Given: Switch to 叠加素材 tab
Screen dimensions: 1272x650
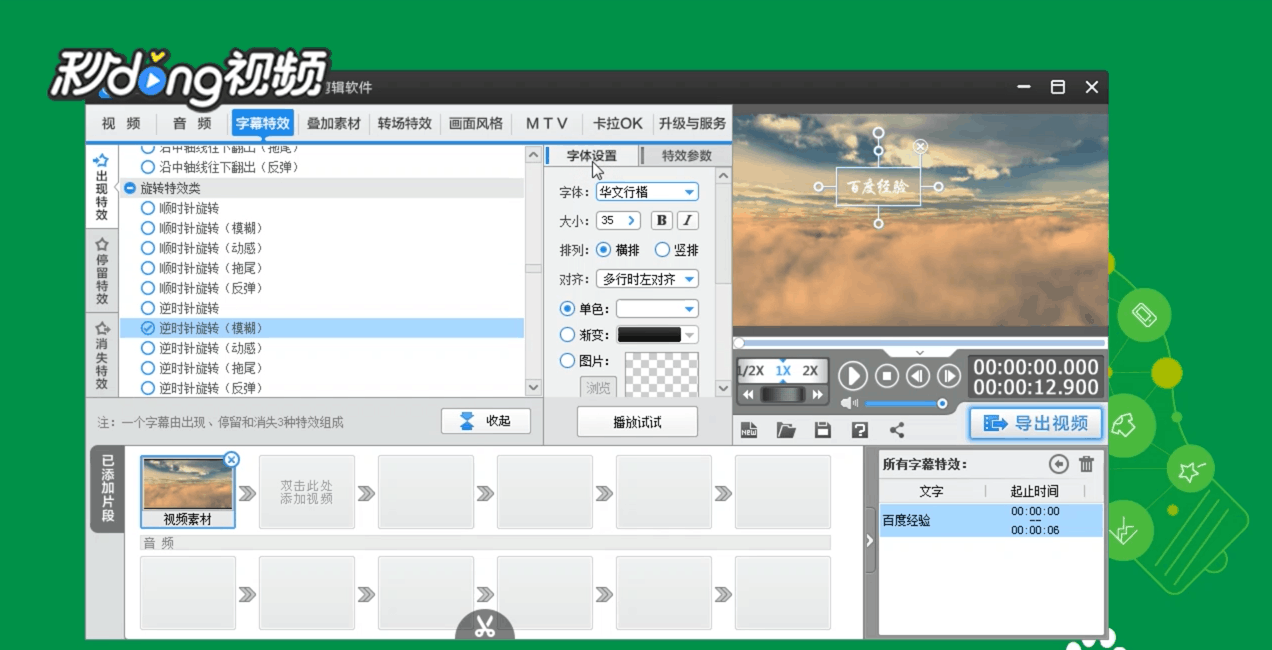Looking at the screenshot, I should point(333,124).
